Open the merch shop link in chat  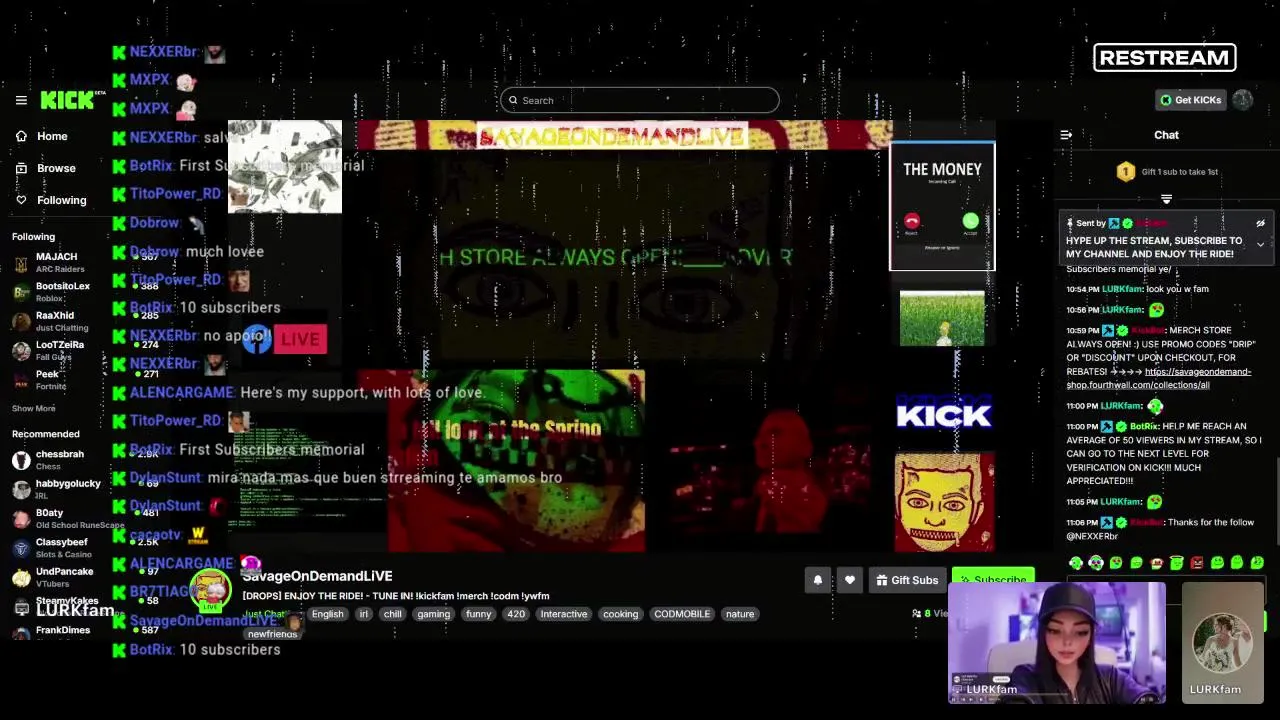click(x=1159, y=378)
